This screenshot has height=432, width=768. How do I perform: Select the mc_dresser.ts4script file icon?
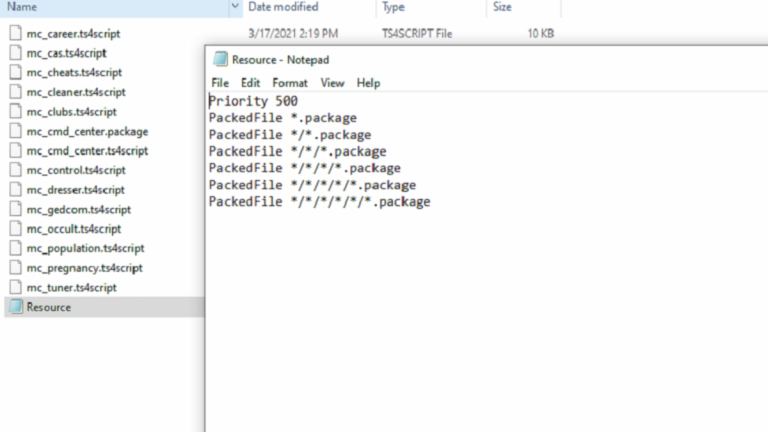15,190
